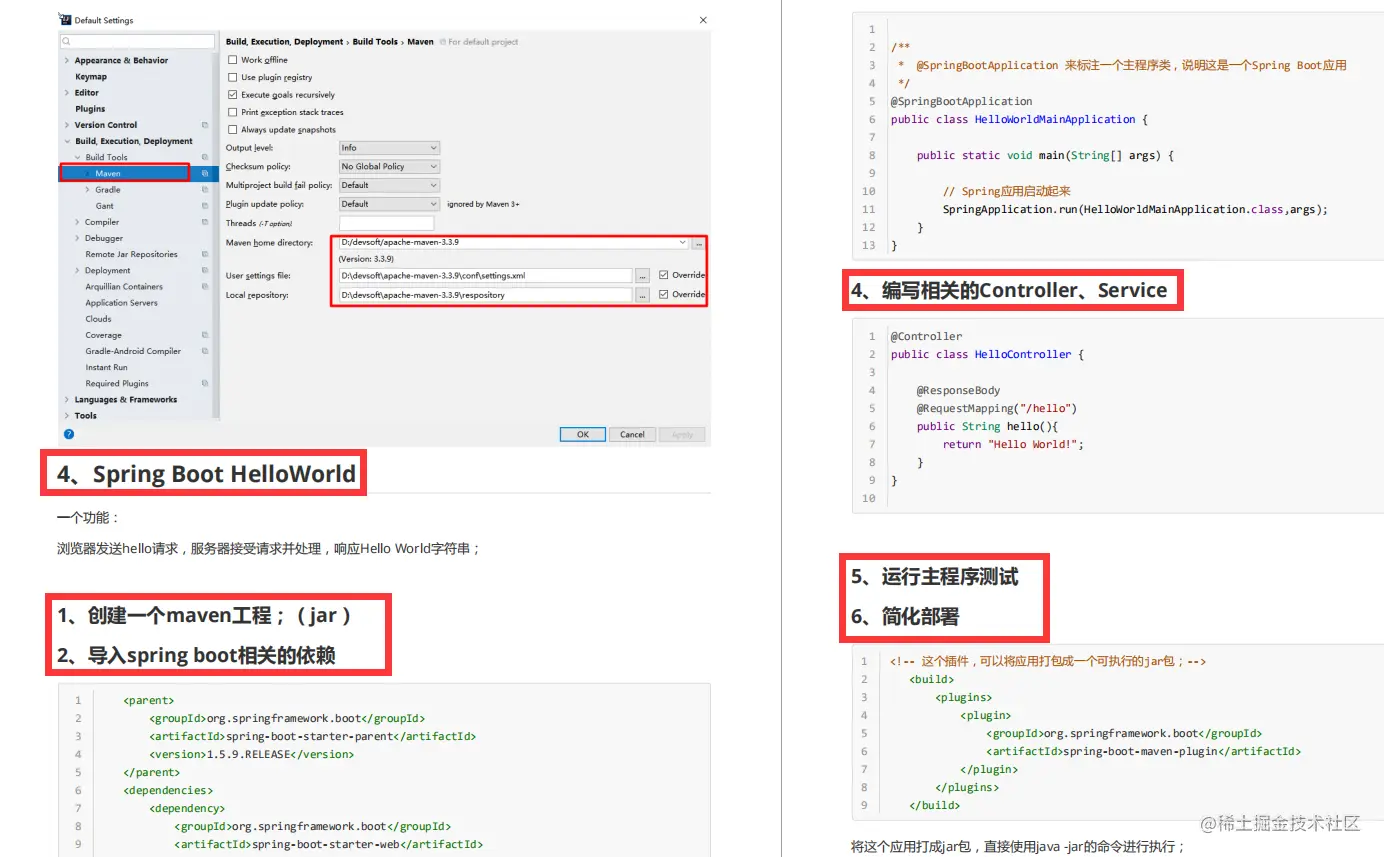1384x857 pixels.
Task: Expand the Appearance & Behavior node
Action: (67, 61)
